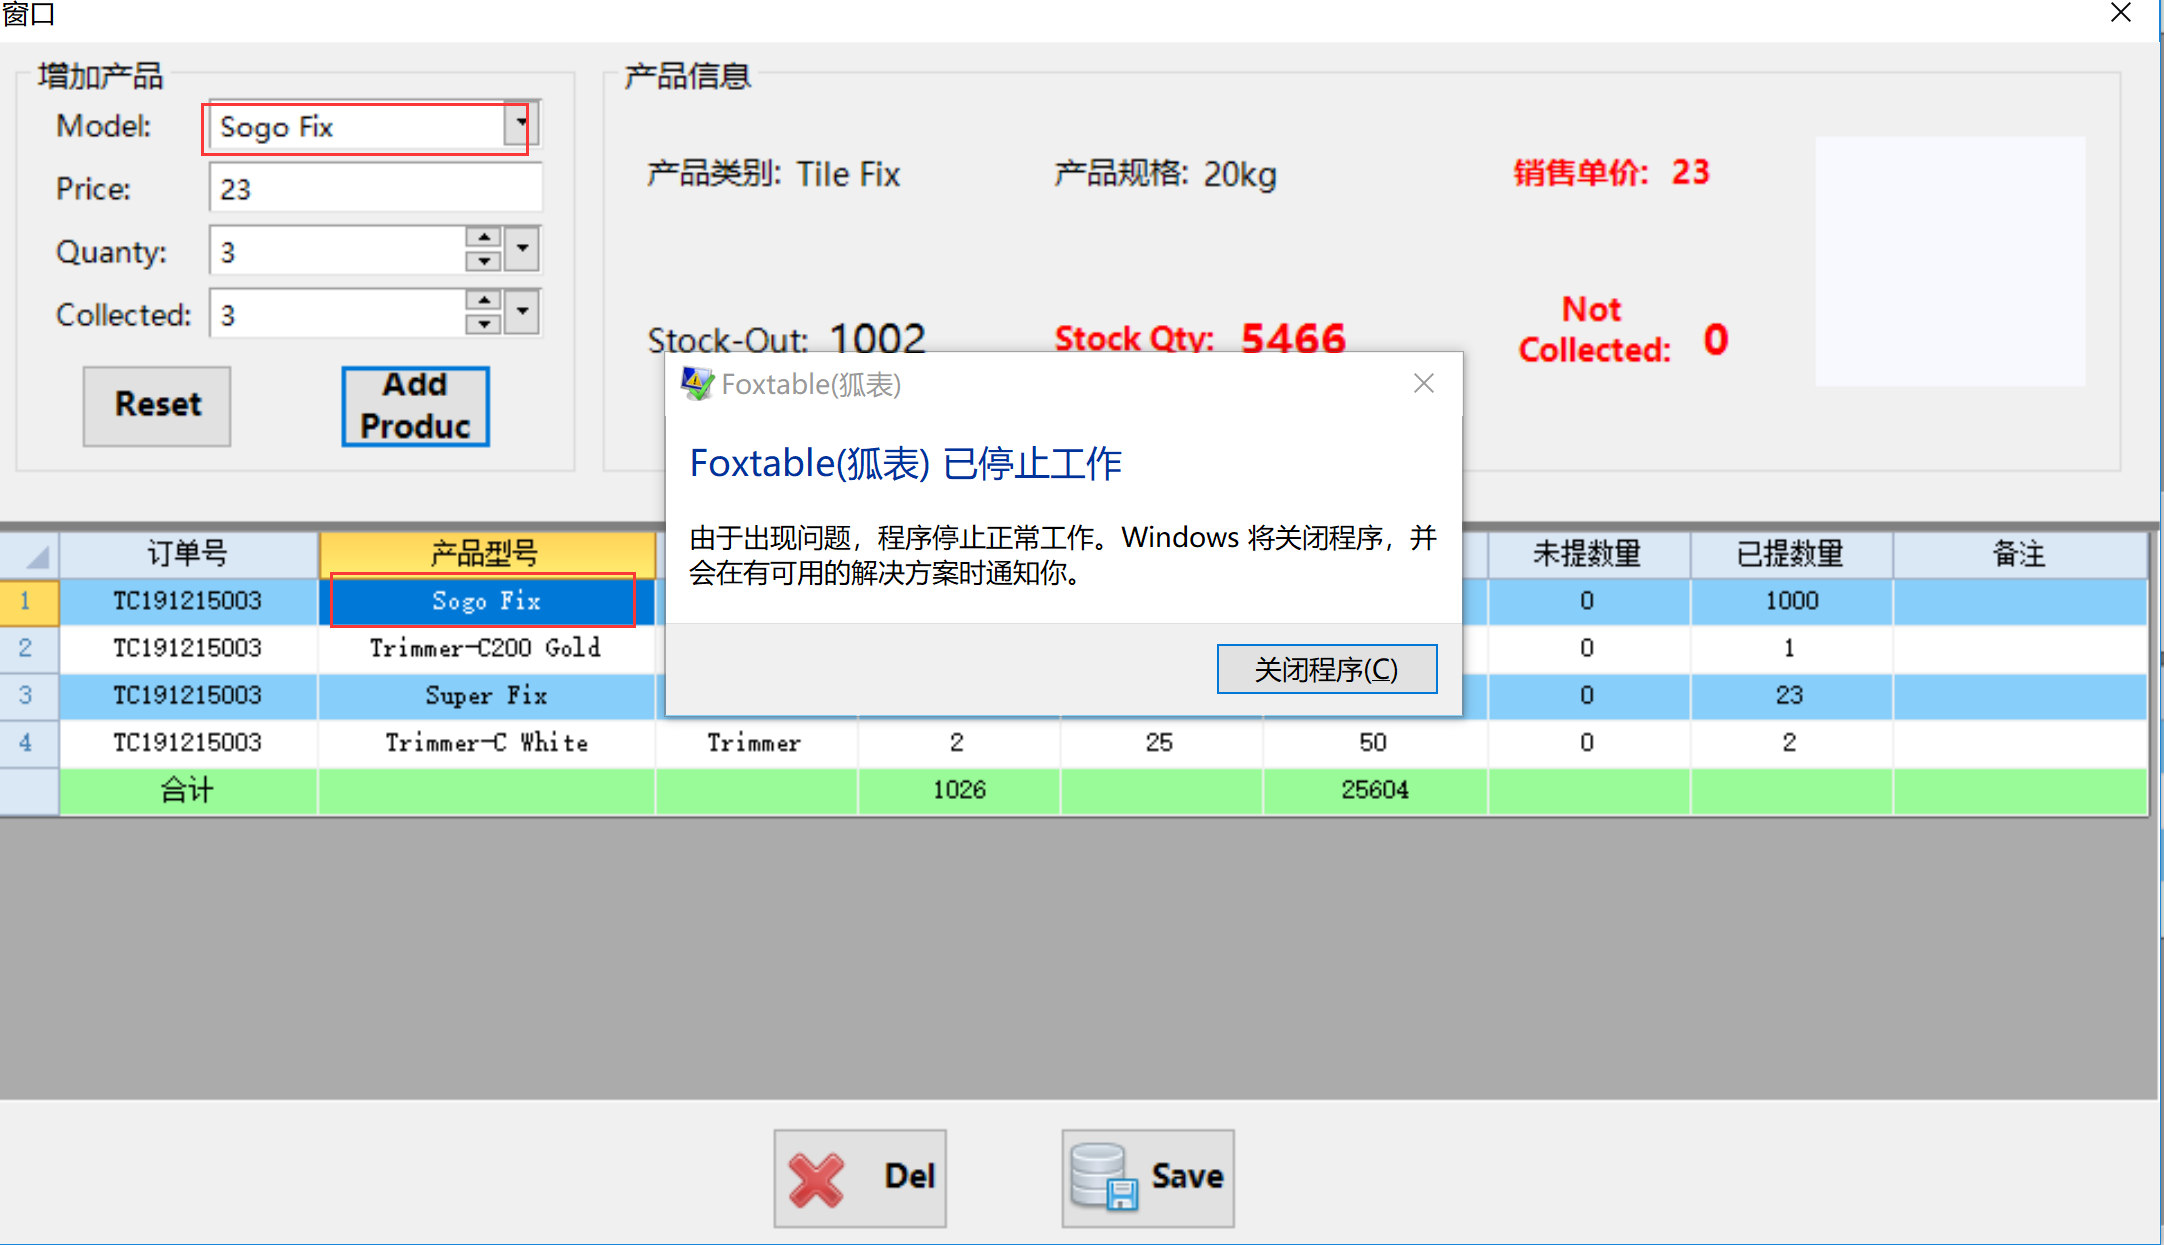Click the Trimmer-C200 Gold cell
This screenshot has height=1245, width=2164.
point(486,648)
